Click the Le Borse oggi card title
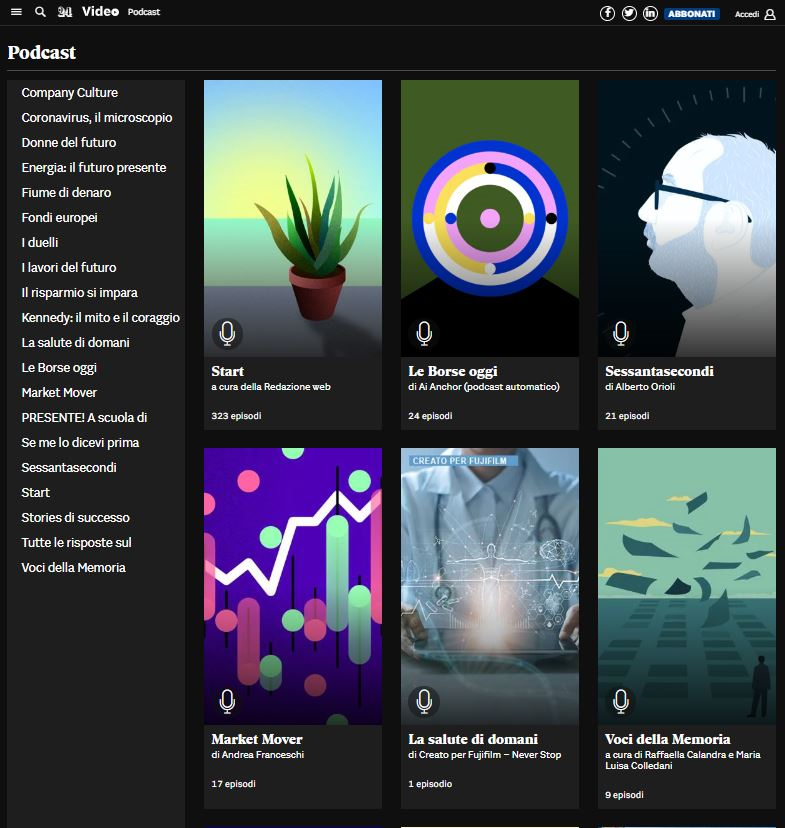Screen dimensions: 785x828 pyautogui.click(x=452, y=371)
